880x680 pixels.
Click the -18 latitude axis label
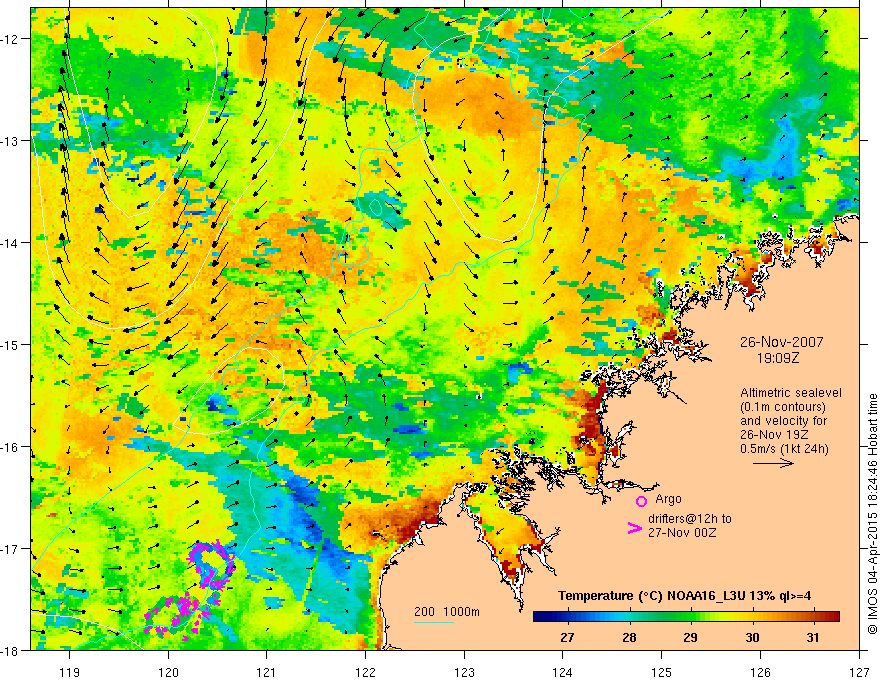(12, 650)
